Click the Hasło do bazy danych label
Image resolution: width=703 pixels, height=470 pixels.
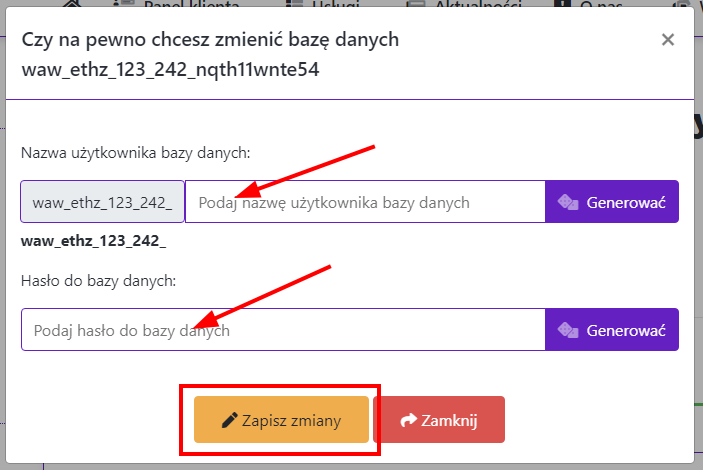point(99,281)
